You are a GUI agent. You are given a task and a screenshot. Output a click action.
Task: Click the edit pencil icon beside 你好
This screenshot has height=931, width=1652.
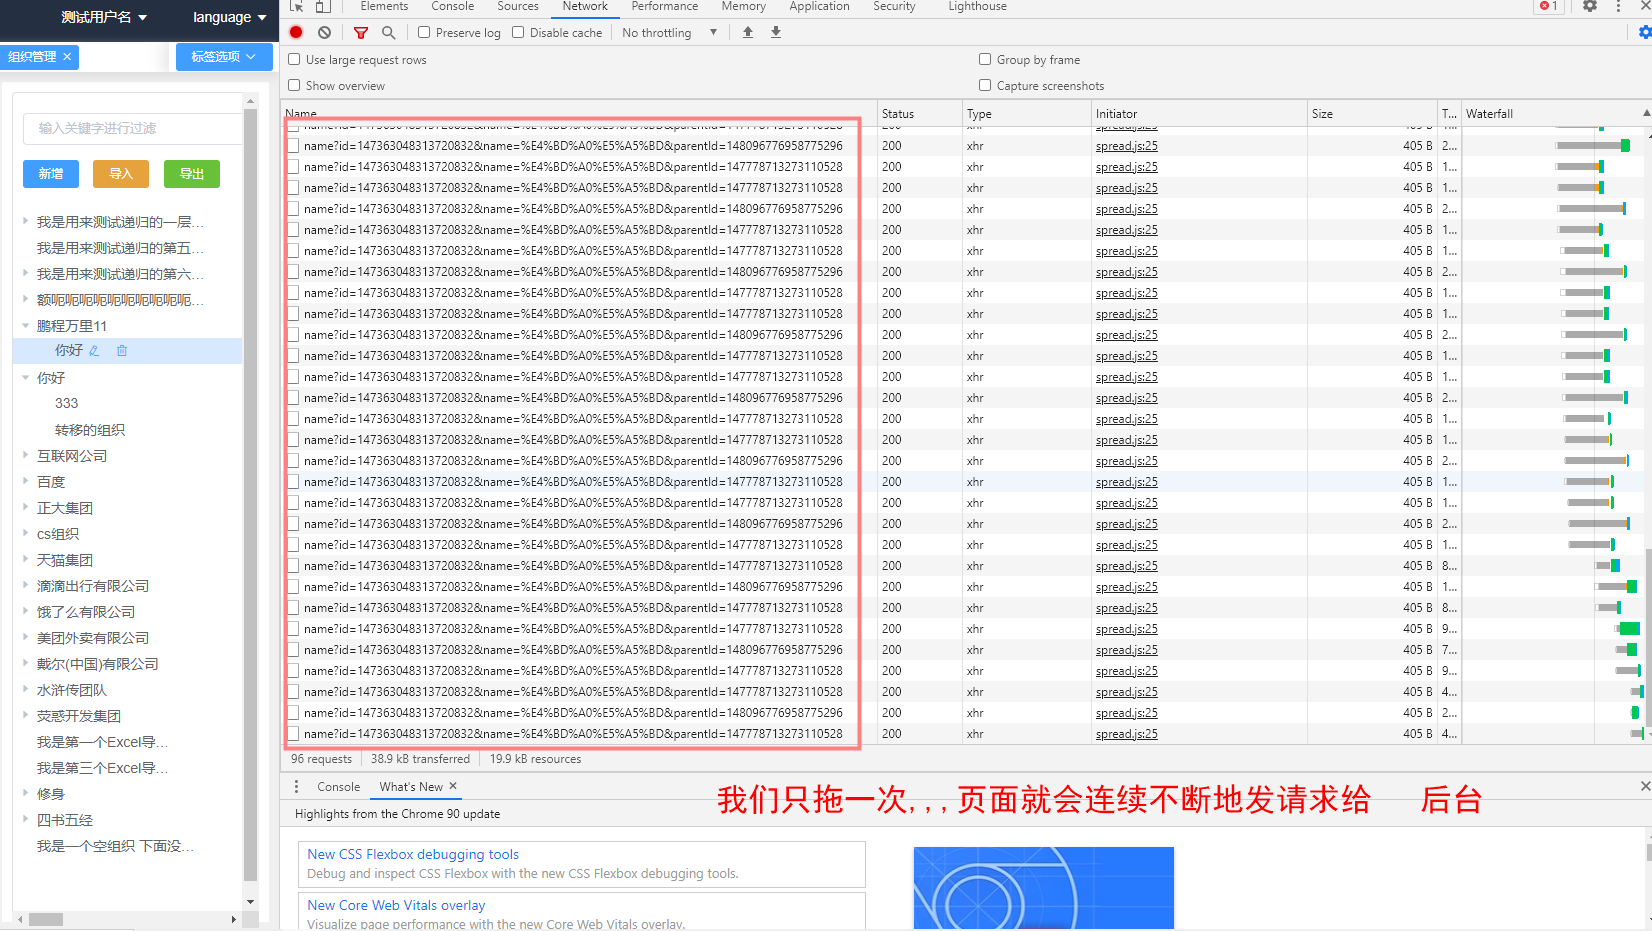click(94, 350)
